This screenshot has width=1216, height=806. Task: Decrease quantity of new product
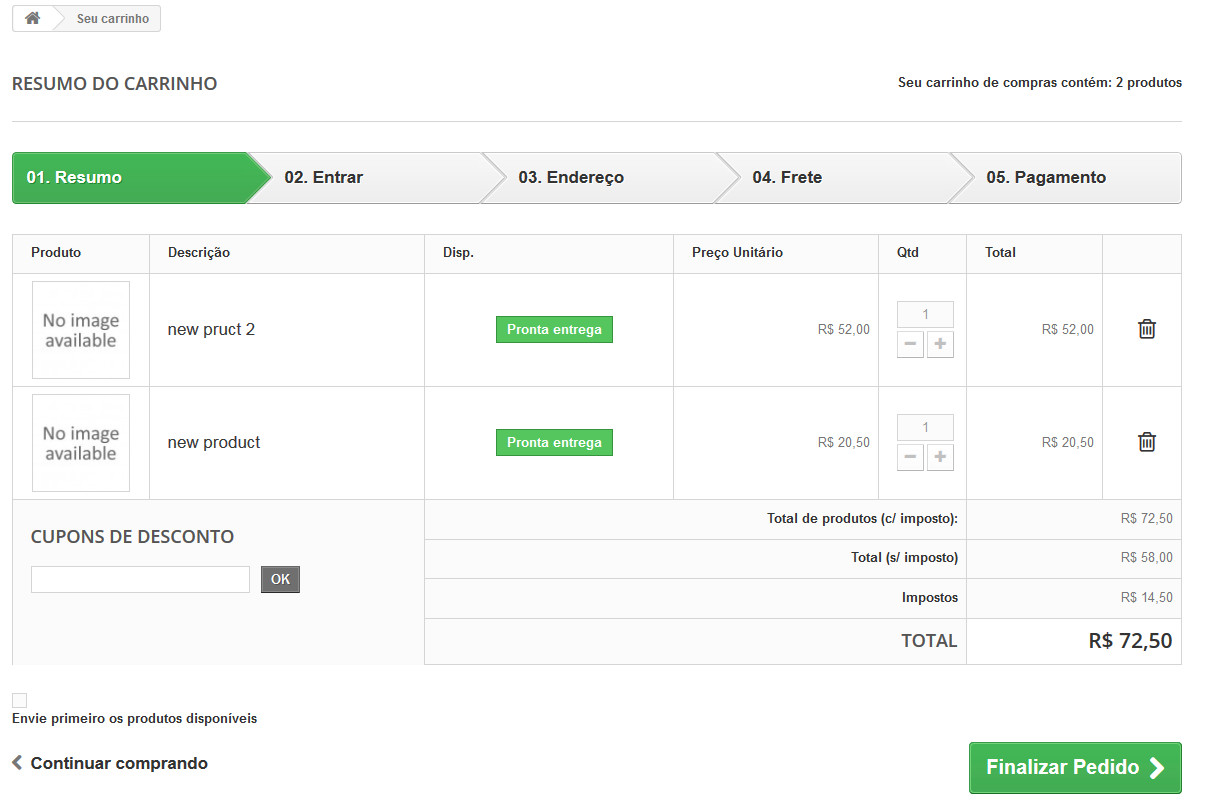910,458
